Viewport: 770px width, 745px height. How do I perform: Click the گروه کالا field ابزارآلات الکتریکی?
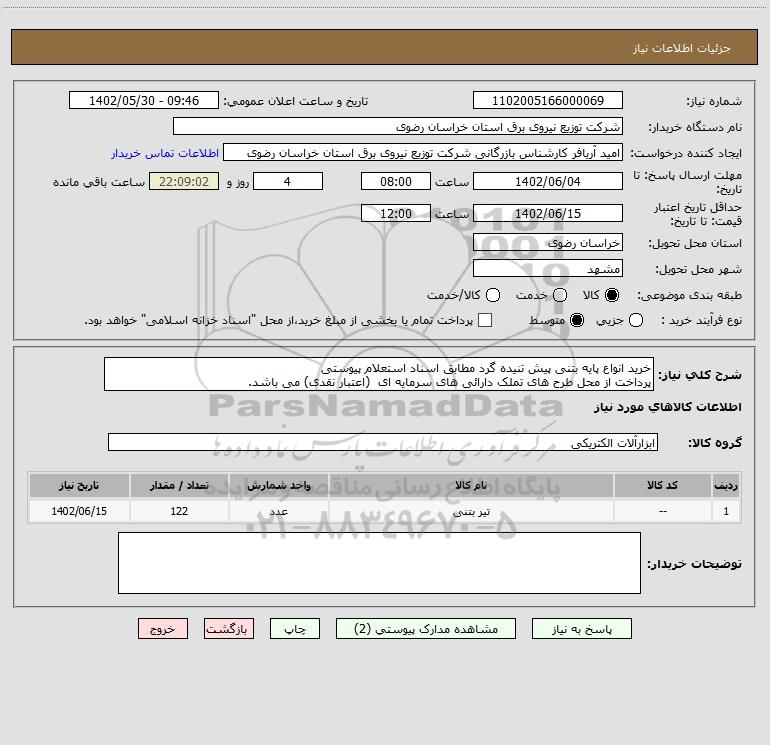383,442
